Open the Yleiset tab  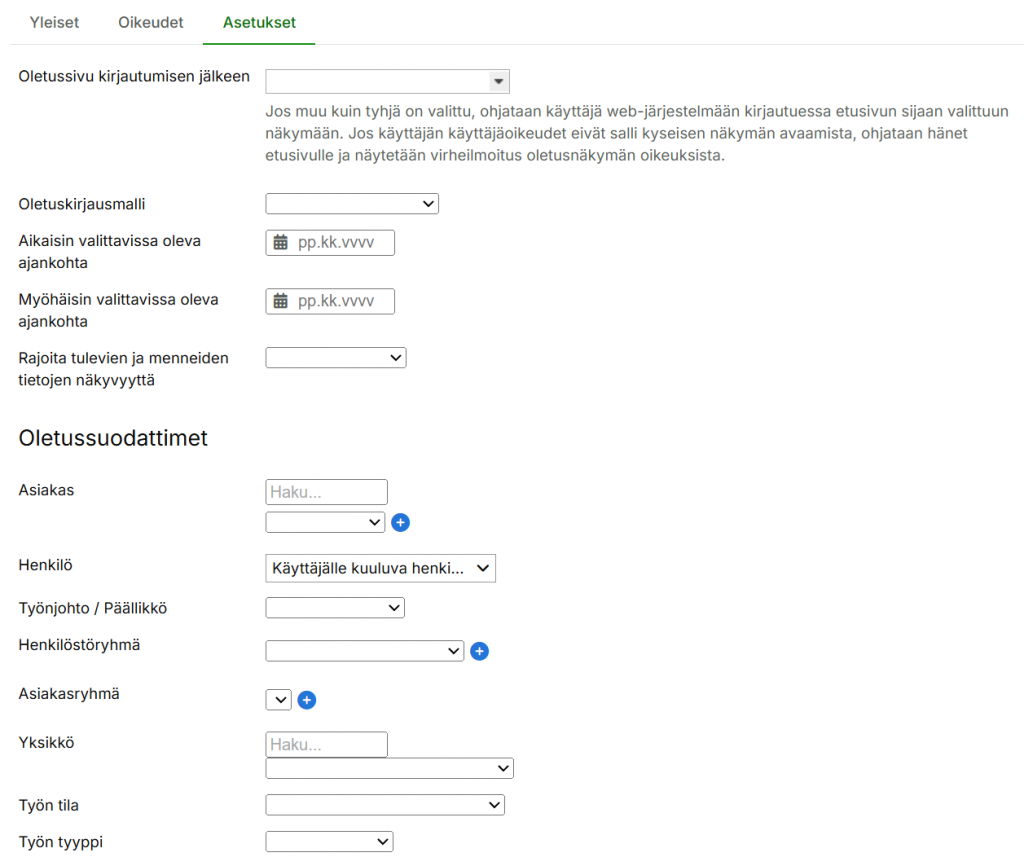tap(54, 22)
